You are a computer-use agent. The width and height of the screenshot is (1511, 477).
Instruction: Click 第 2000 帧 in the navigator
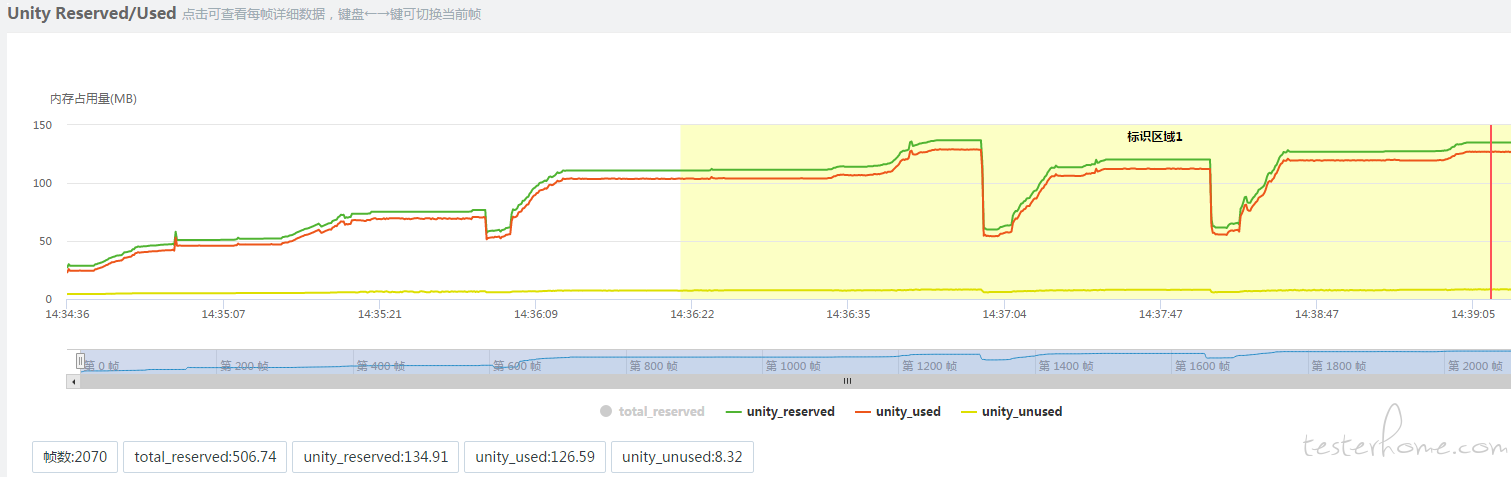point(1476,366)
